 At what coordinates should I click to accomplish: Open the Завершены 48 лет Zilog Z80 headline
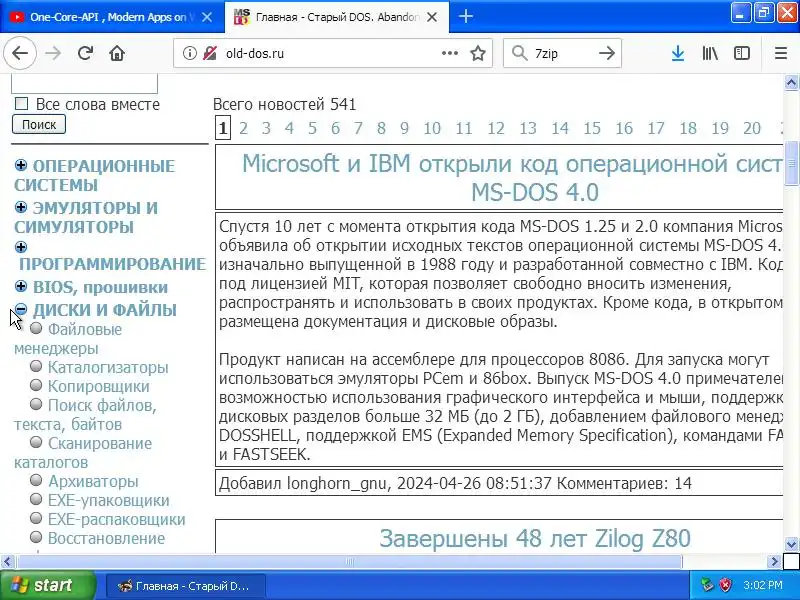pyautogui.click(x=535, y=538)
